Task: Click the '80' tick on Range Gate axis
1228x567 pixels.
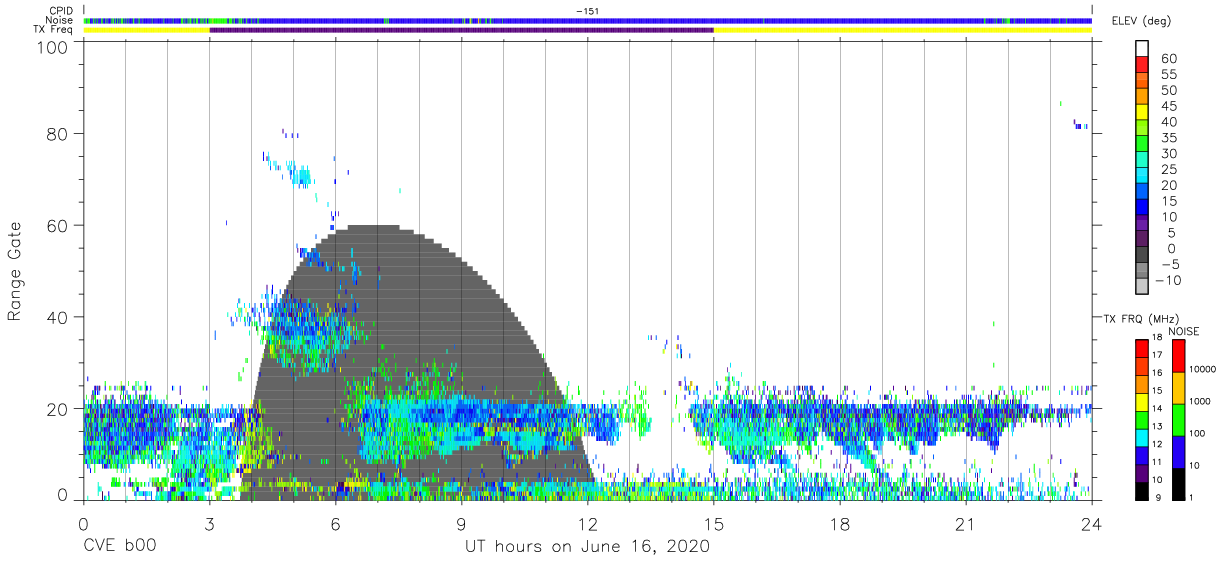Action: click(x=57, y=134)
